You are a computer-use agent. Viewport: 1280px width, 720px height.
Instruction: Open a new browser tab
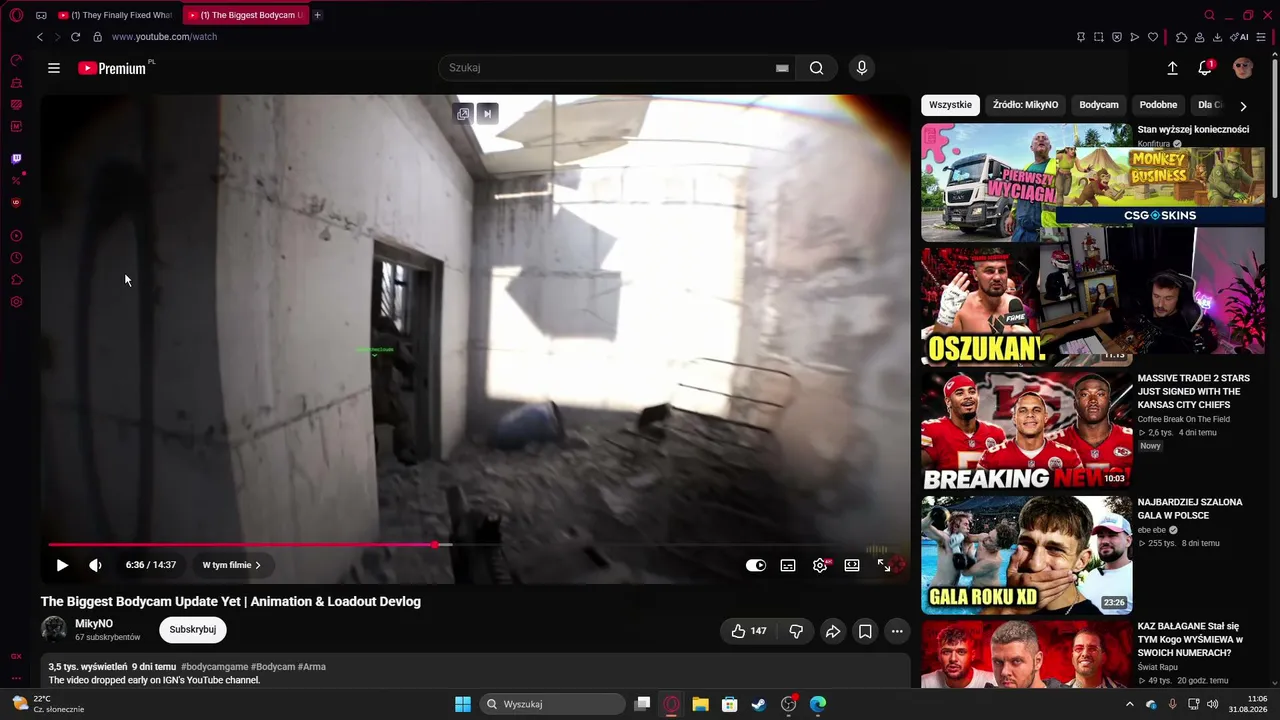317,15
